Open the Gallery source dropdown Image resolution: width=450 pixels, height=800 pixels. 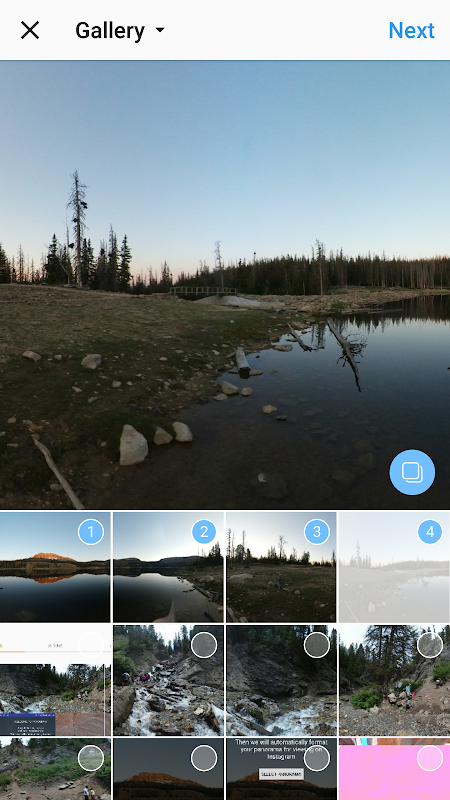[120, 31]
